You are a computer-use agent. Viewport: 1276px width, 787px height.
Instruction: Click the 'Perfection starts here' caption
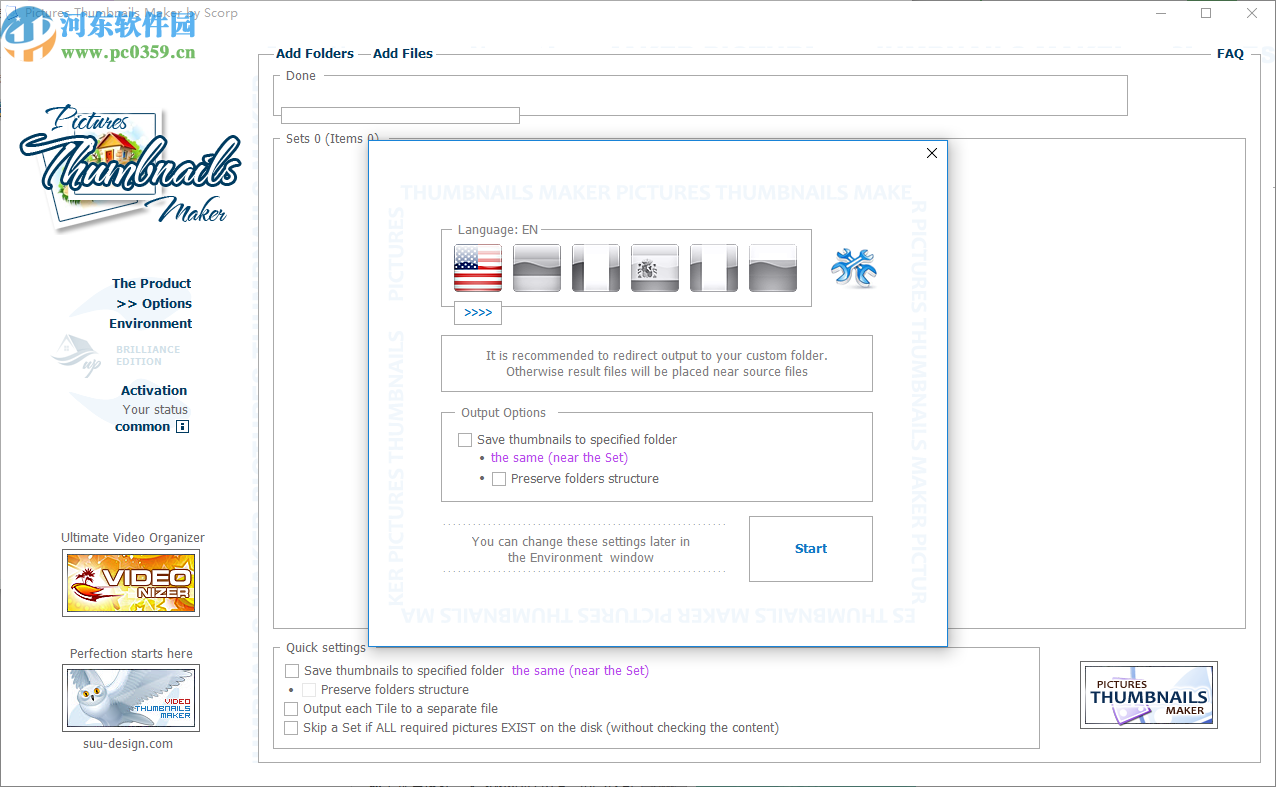131,654
